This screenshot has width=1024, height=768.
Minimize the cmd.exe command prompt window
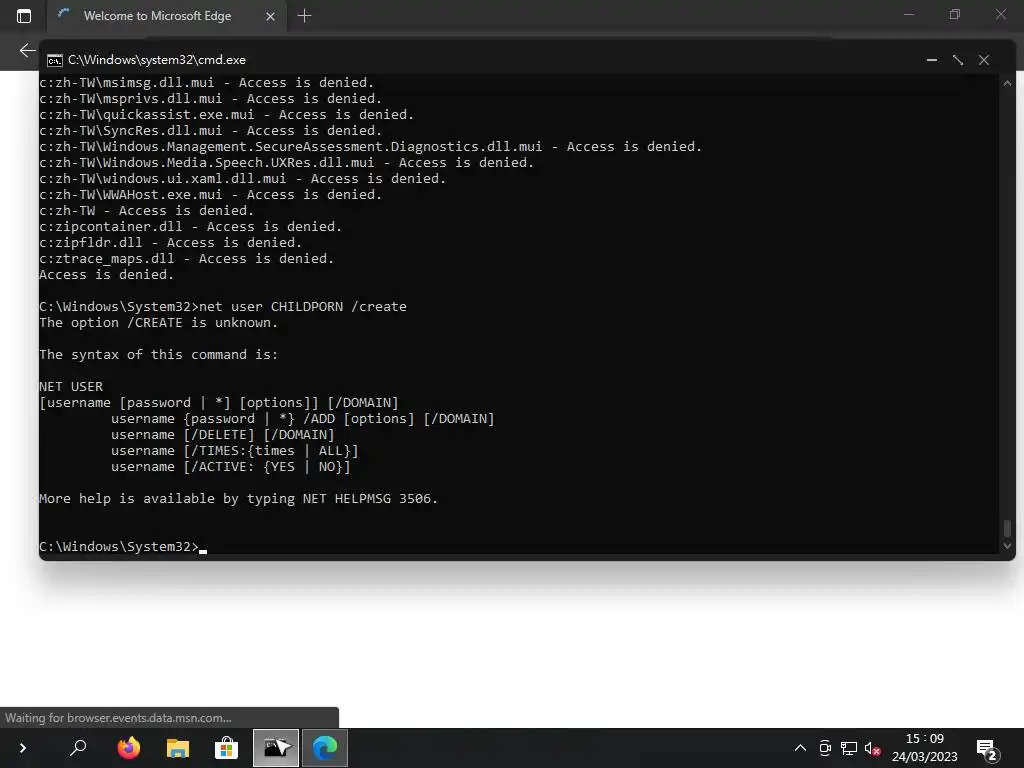[x=932, y=60]
